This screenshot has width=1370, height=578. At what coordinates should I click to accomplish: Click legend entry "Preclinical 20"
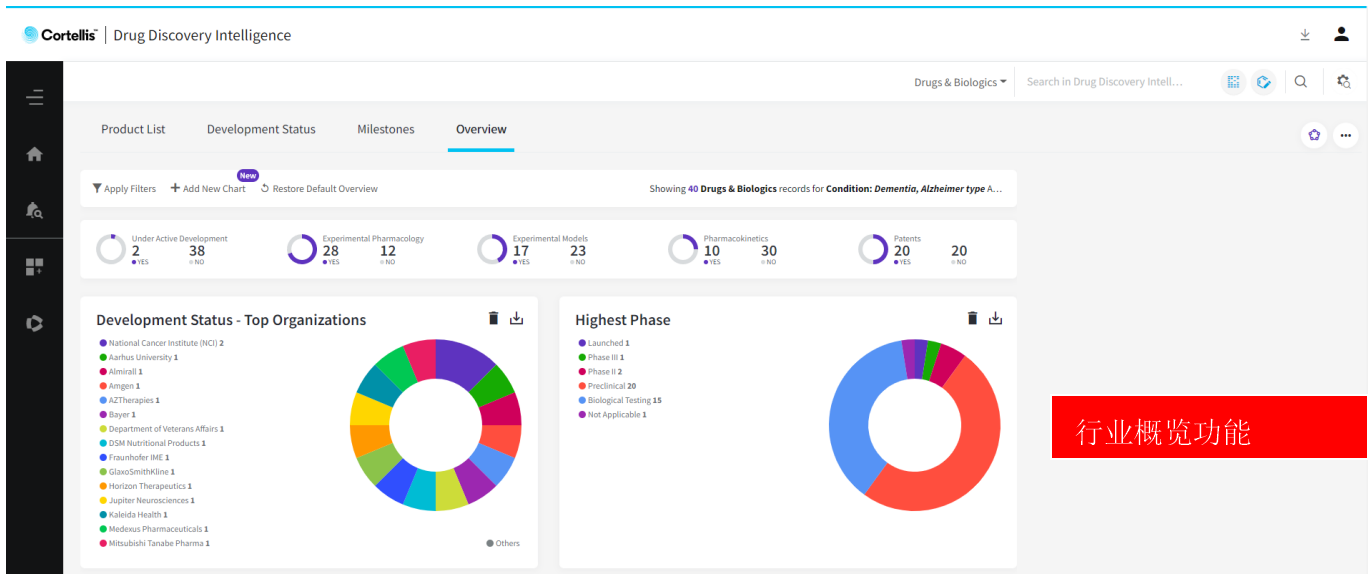[607, 386]
